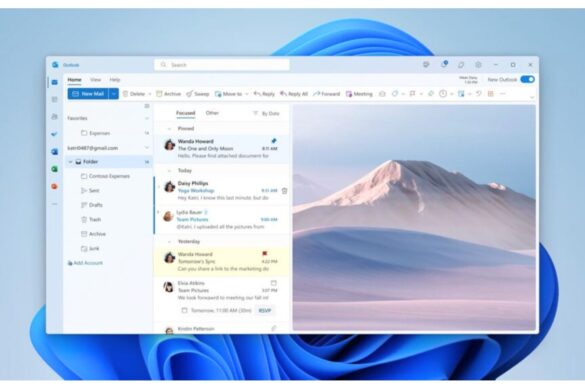This screenshot has width=585, height=390.
Task: Open the Snooze options dropdown arrow
Action: [x=451, y=94]
